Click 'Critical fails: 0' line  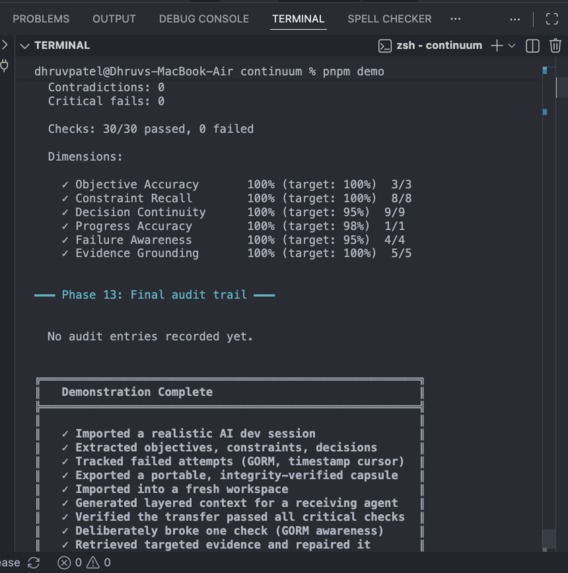click(106, 101)
